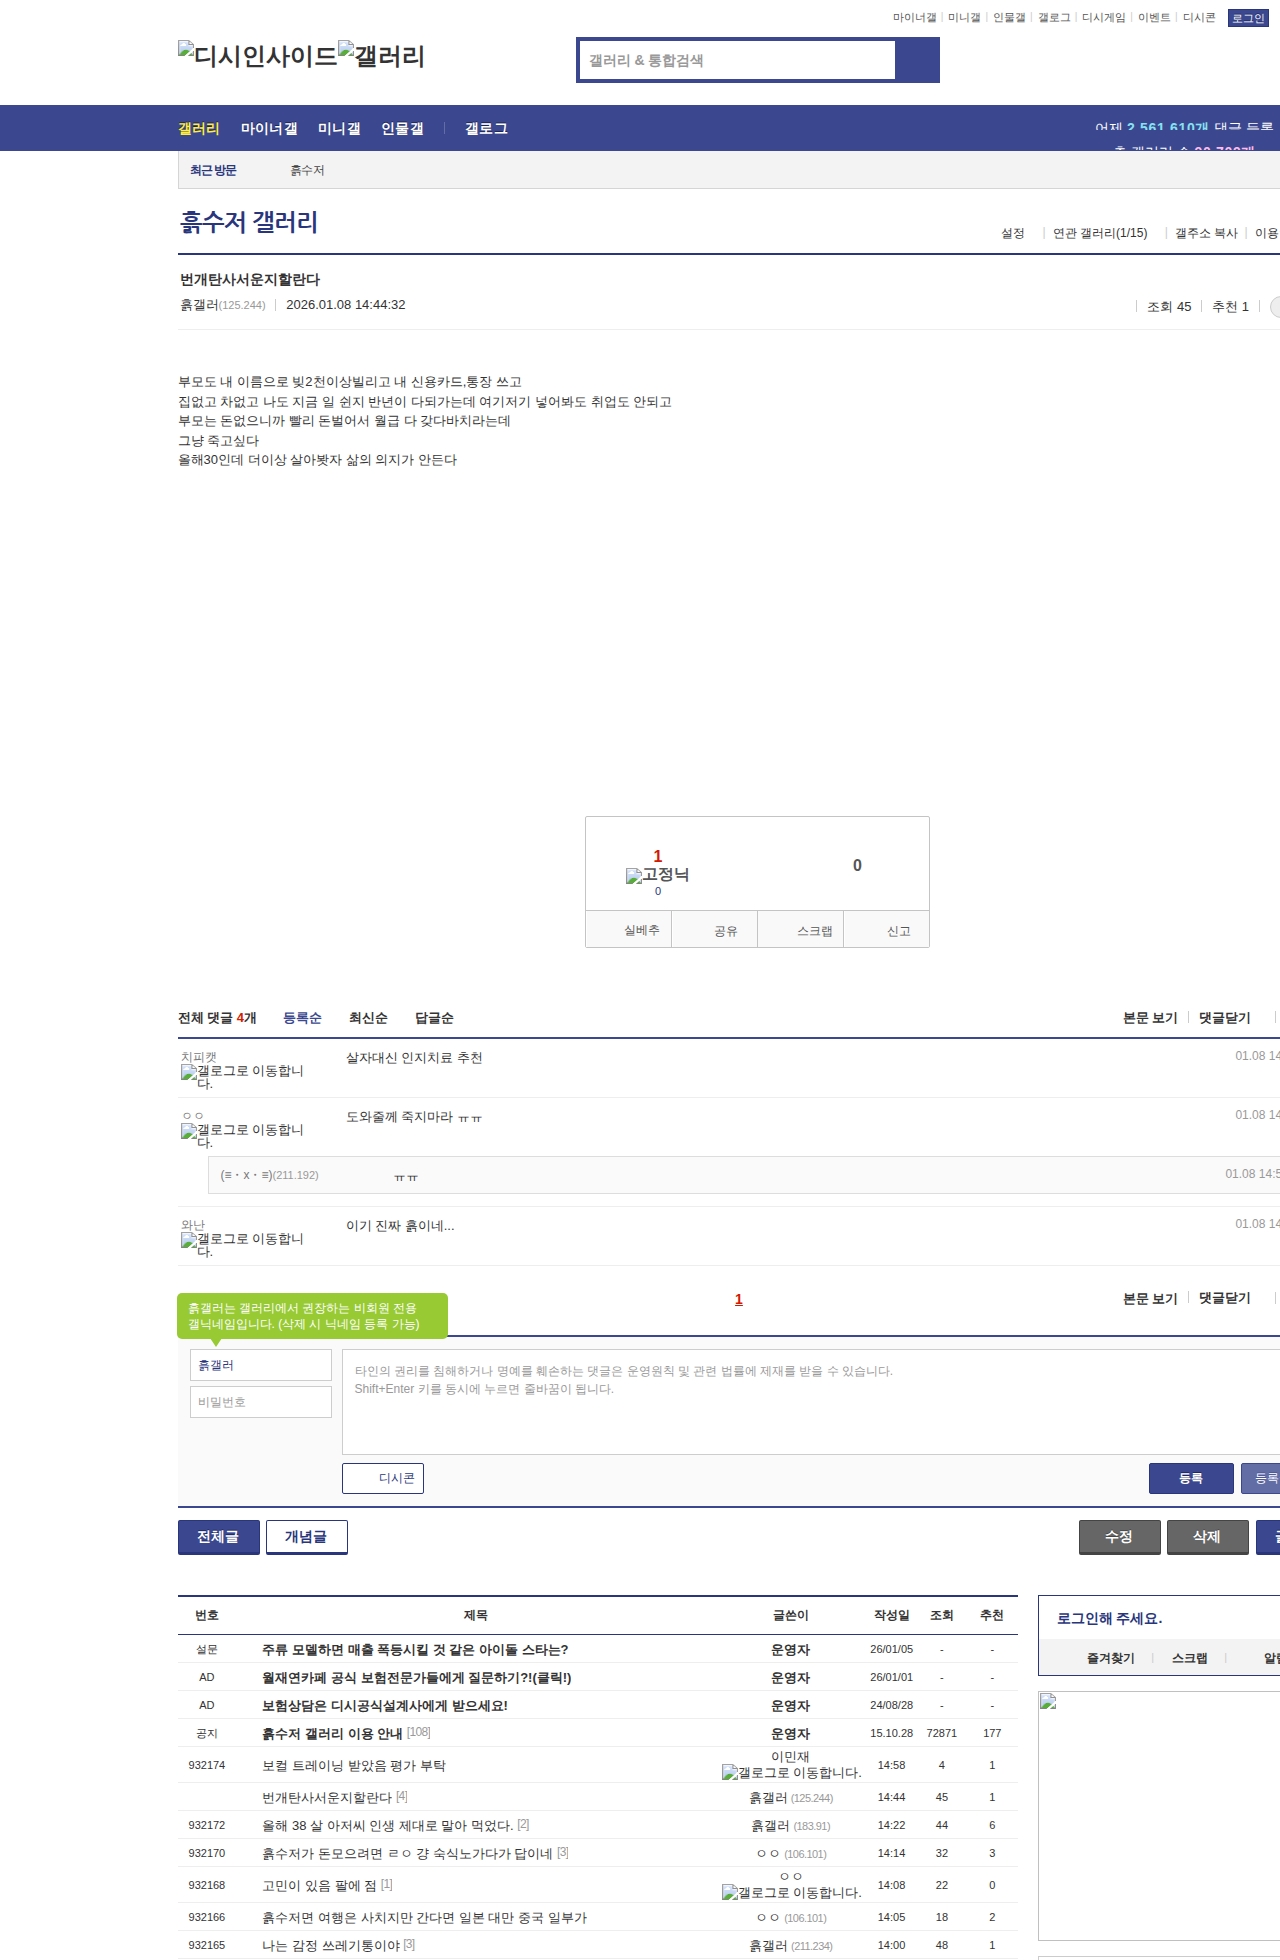Click the 로그인 button at top right
The width and height of the screenshot is (1280, 1960).
1248,18
